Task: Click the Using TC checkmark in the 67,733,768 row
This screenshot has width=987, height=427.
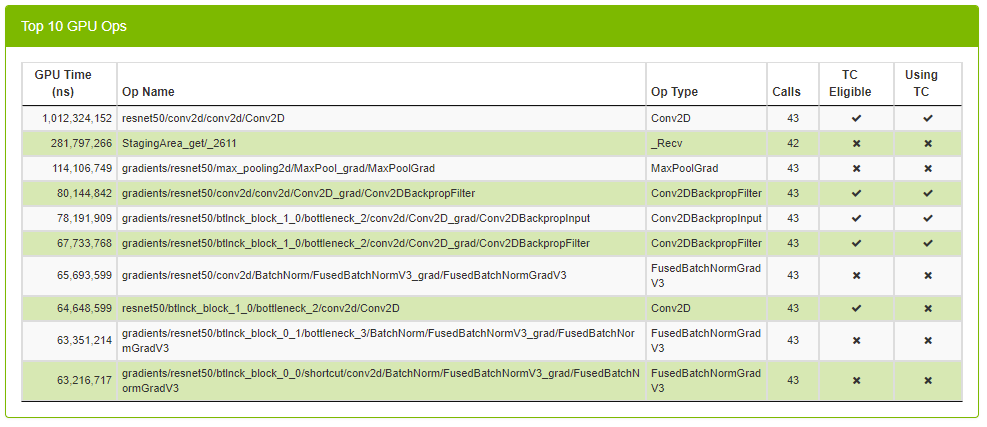Action: [x=928, y=243]
